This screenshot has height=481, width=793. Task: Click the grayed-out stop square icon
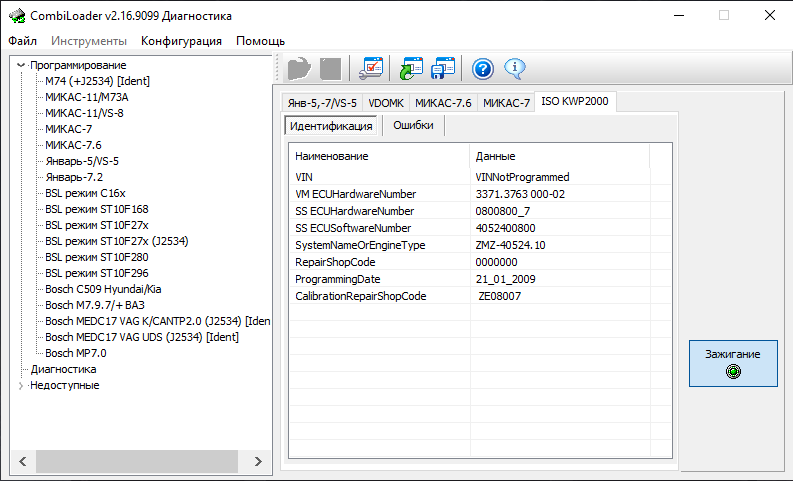(x=331, y=68)
